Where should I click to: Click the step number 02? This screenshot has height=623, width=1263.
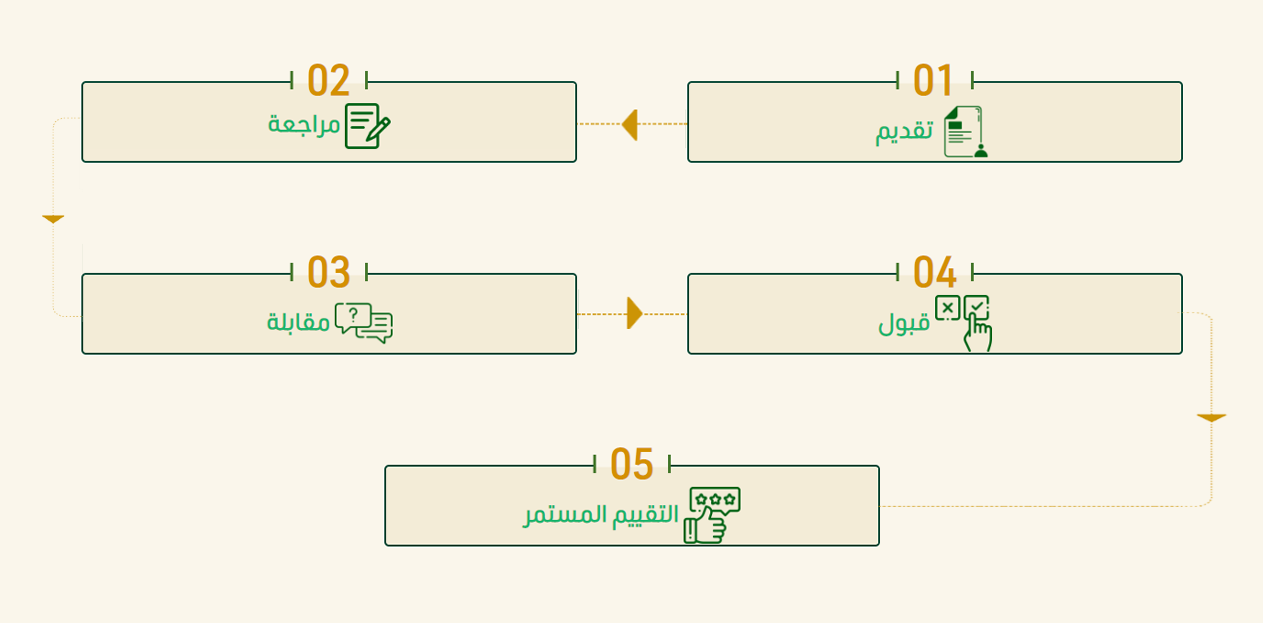click(328, 80)
